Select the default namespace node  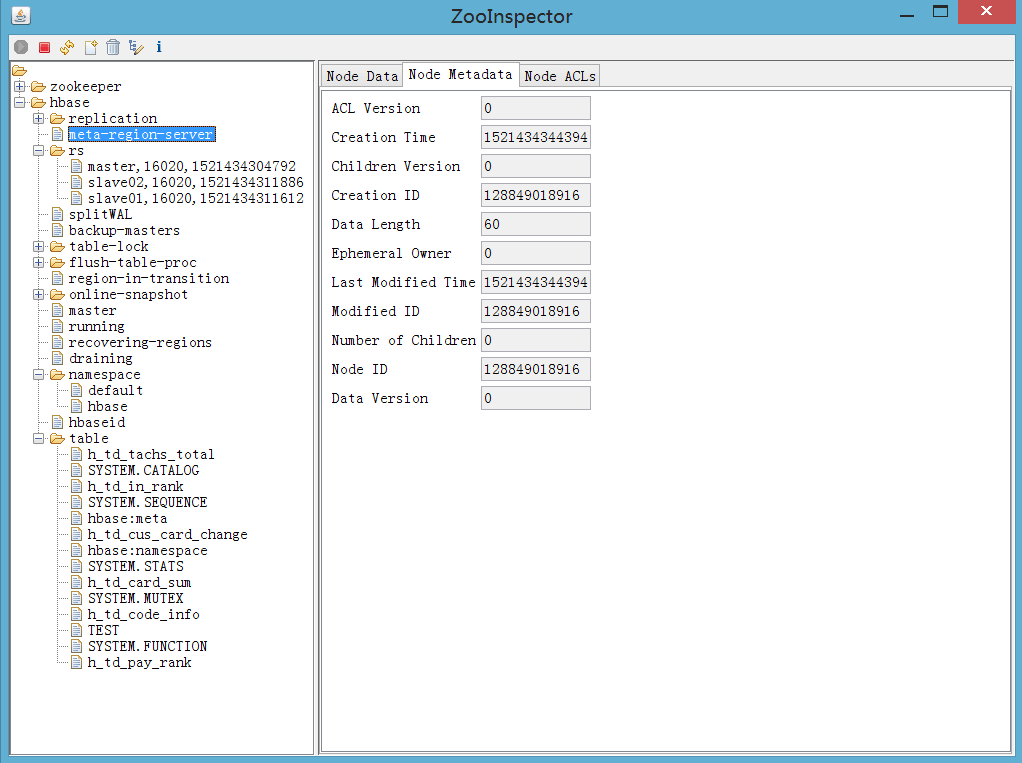[115, 390]
